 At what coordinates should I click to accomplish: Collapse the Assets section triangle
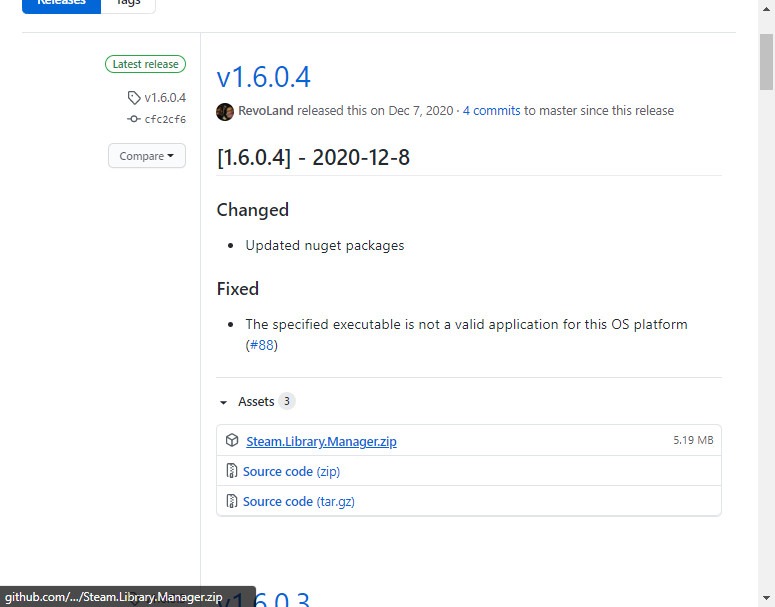tap(223, 402)
